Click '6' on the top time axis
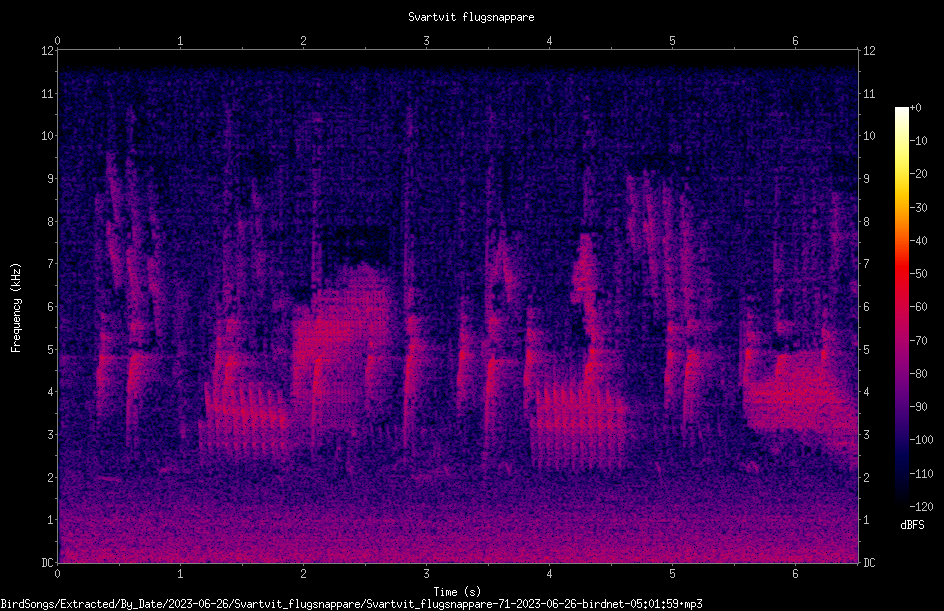Image resolution: width=944 pixels, height=611 pixels. 795,41
